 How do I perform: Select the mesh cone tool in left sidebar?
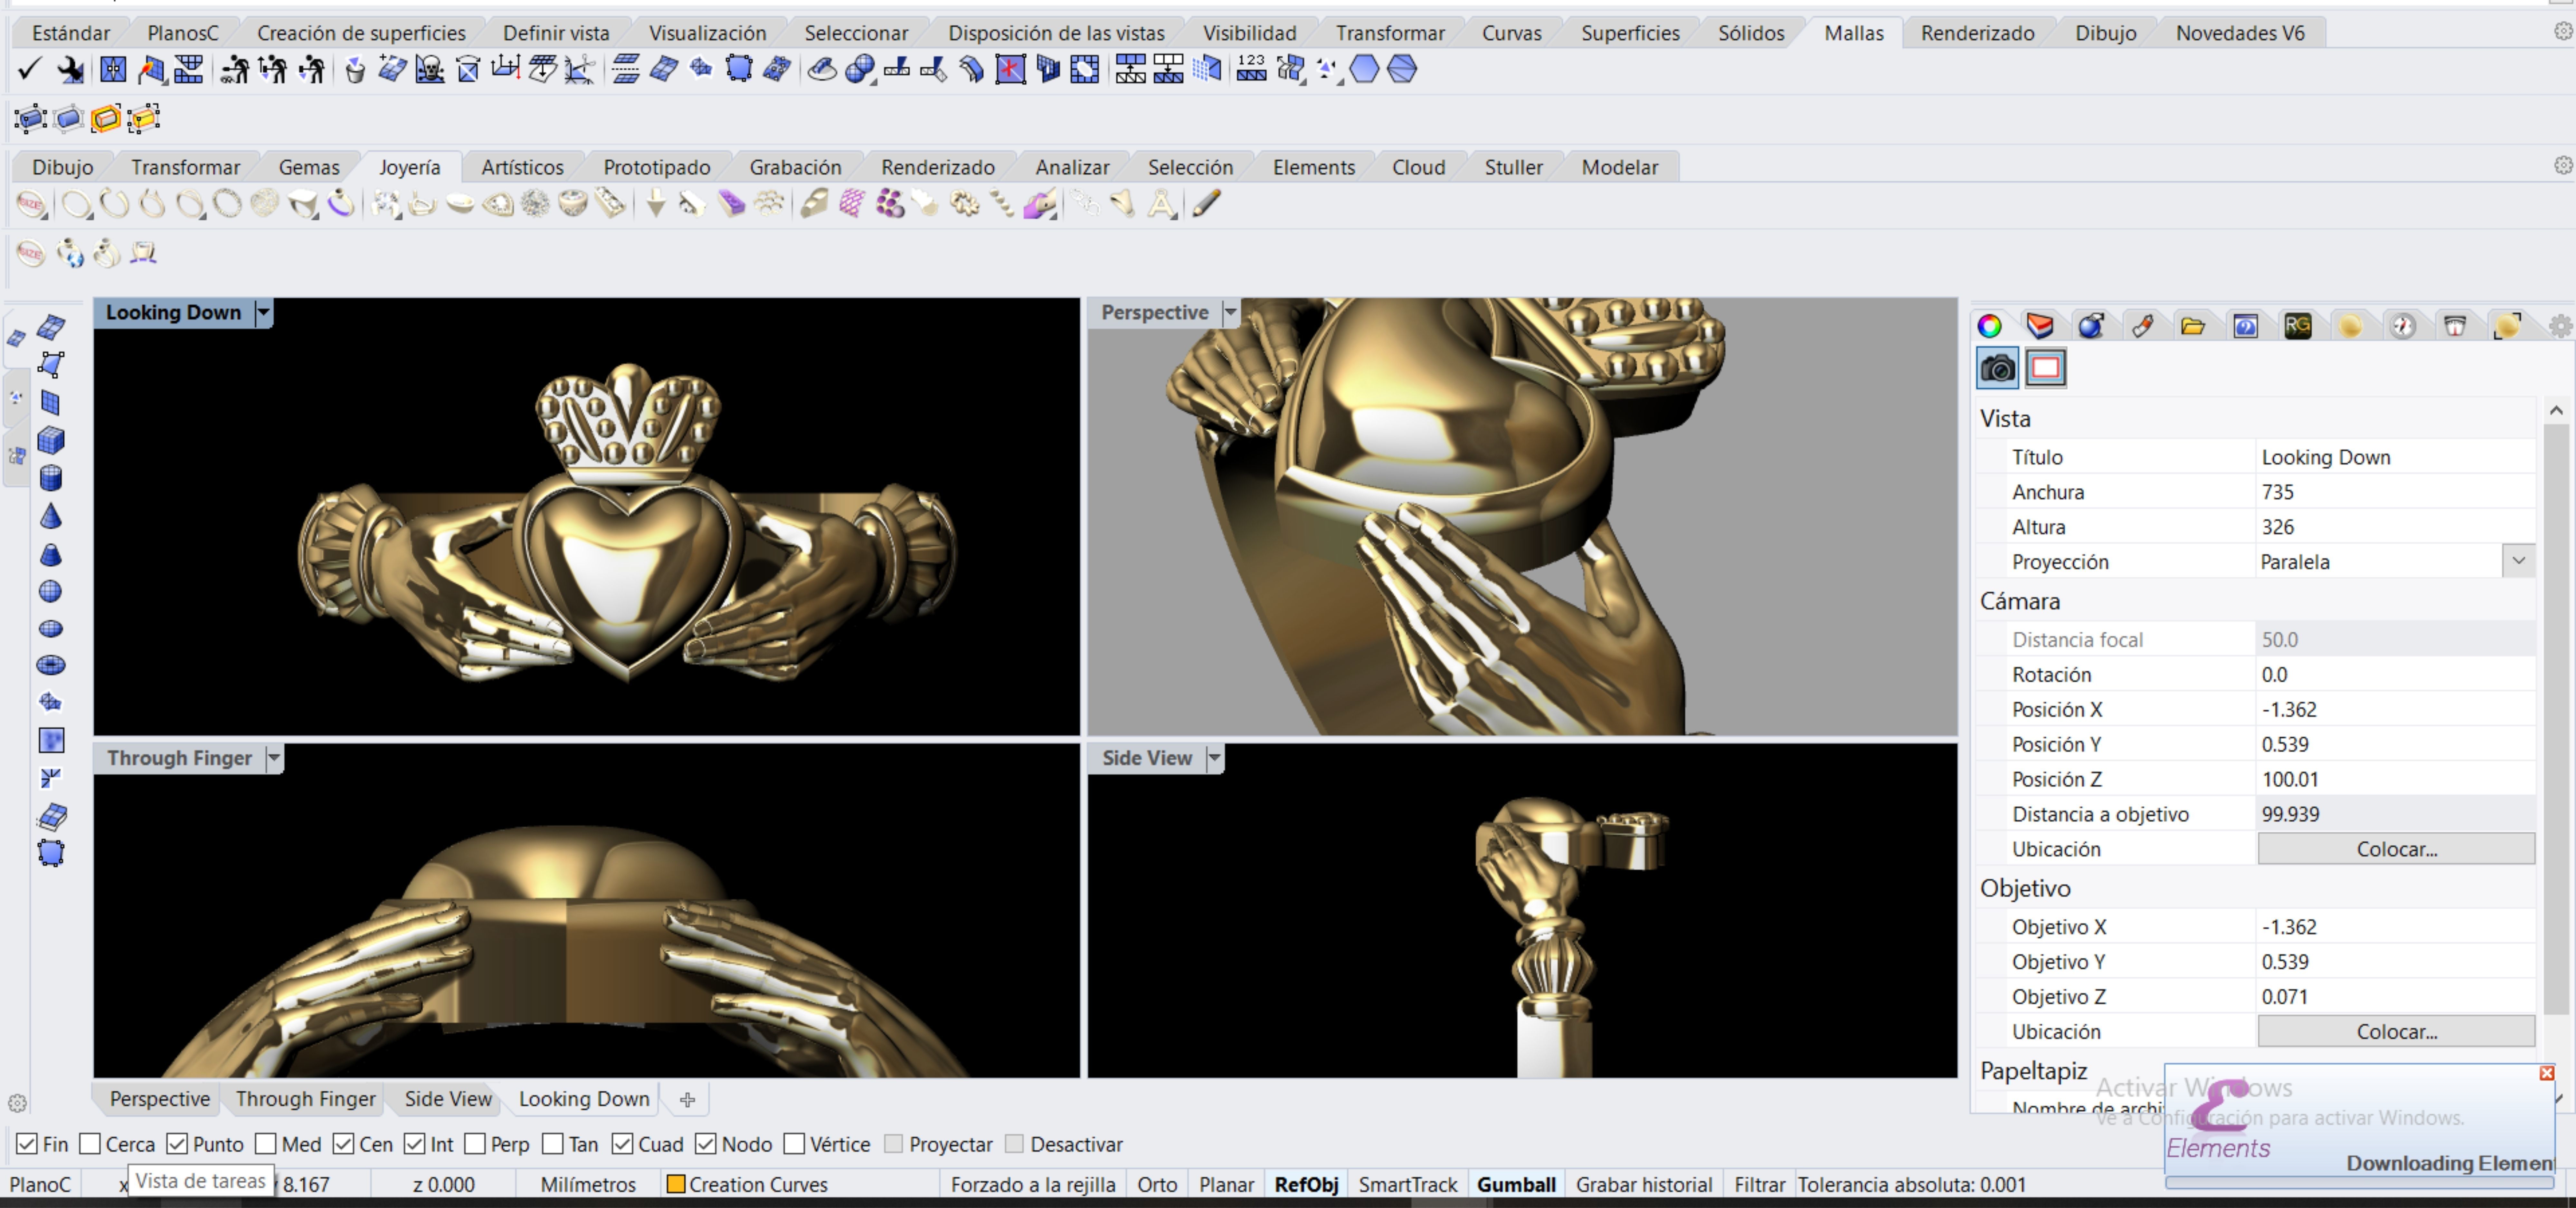click(51, 516)
